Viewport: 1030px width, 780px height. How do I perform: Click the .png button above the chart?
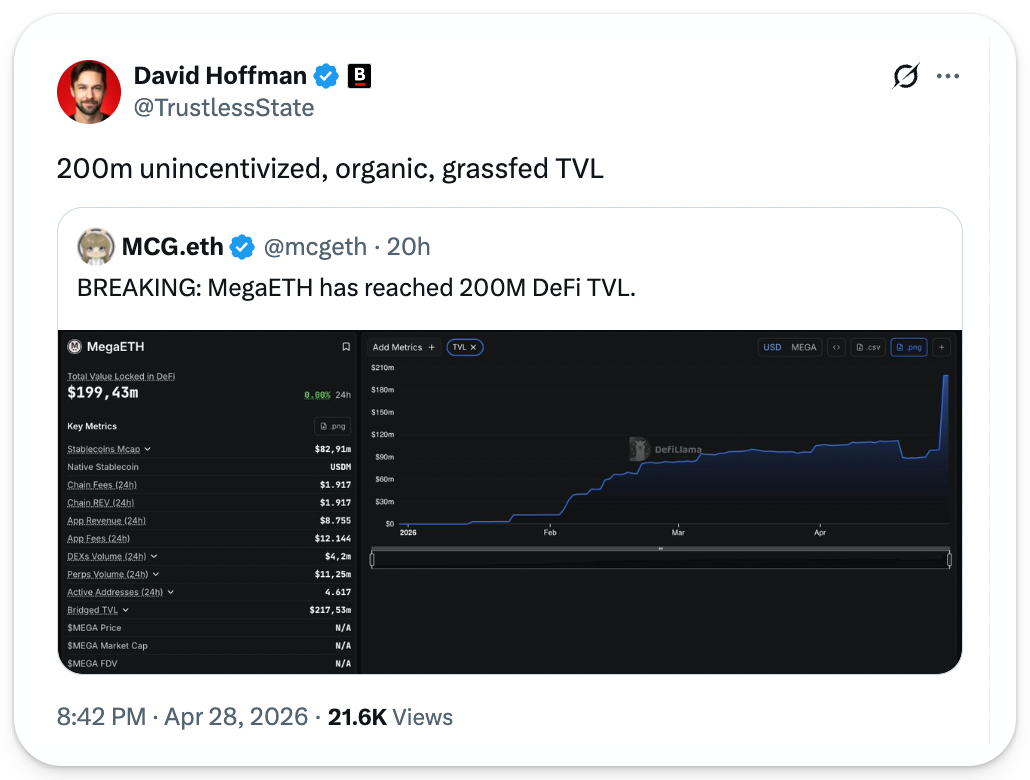click(908, 347)
